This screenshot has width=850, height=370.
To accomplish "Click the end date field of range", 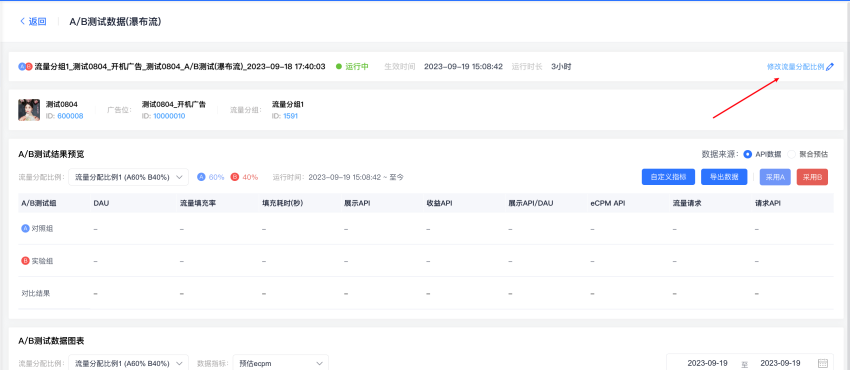I will (x=780, y=363).
